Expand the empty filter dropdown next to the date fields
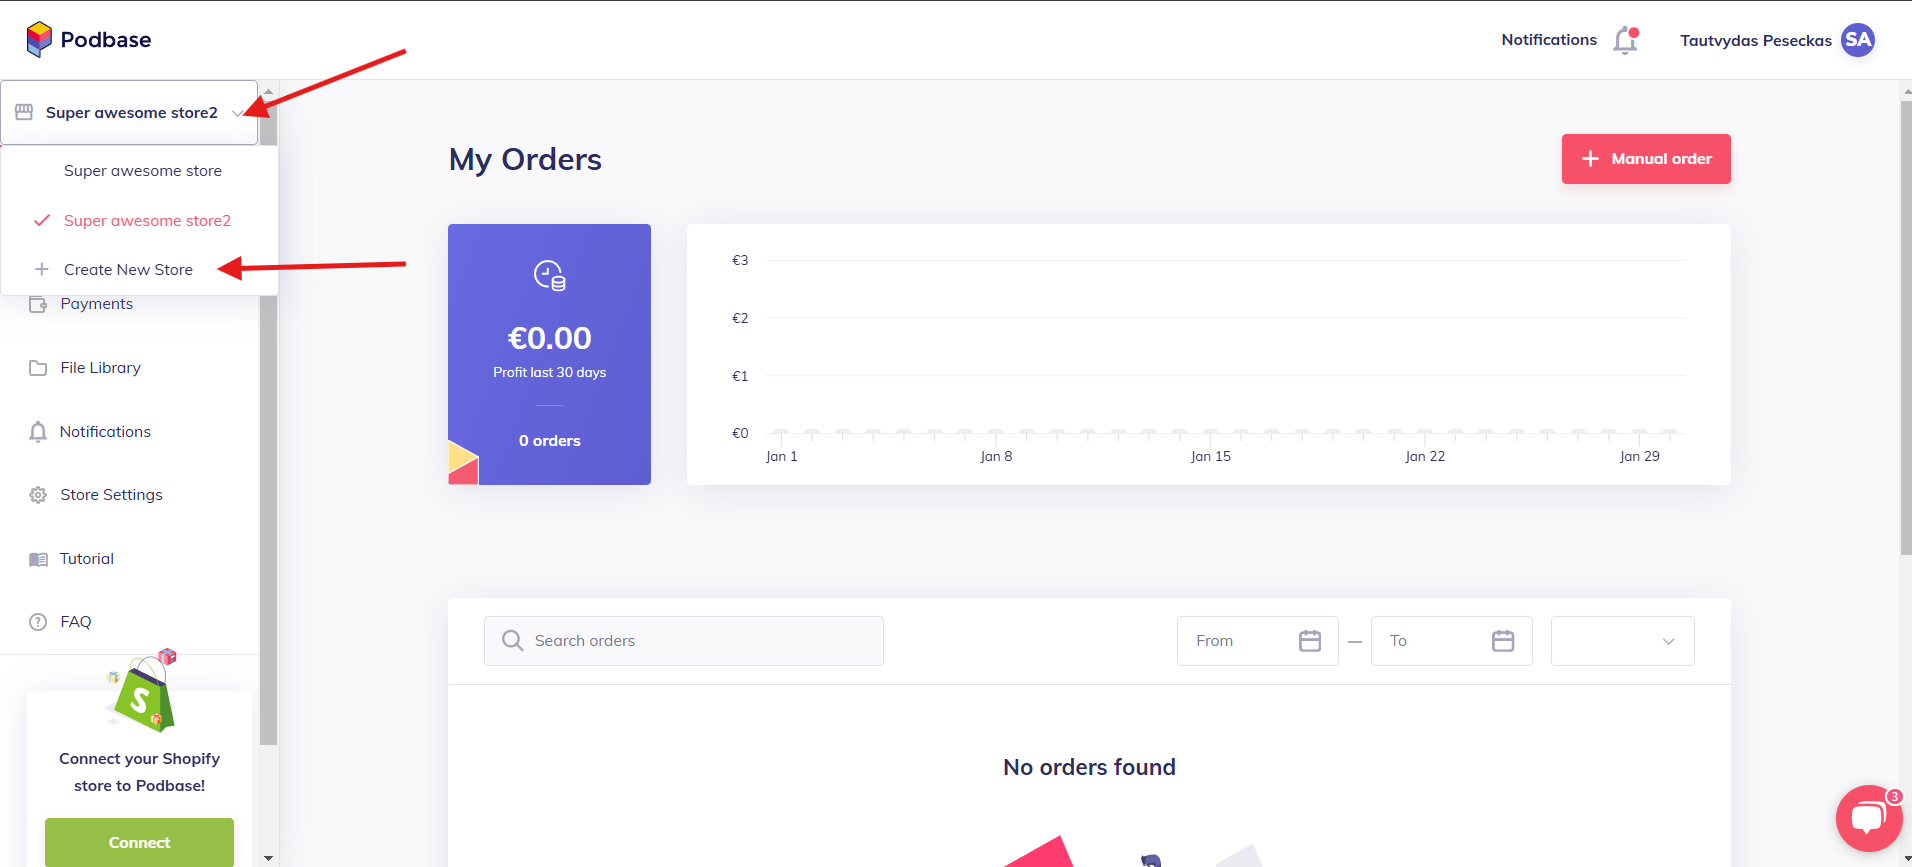This screenshot has width=1912, height=867. point(1622,641)
